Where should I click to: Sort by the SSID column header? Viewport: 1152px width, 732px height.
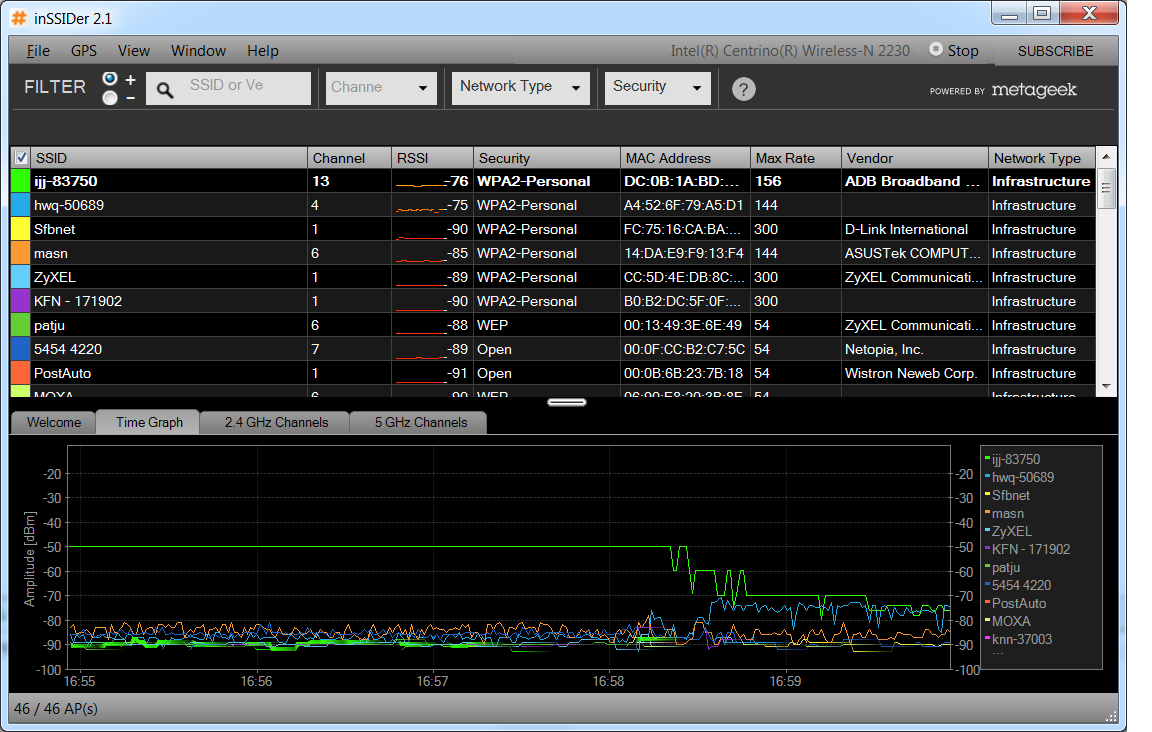click(x=169, y=158)
